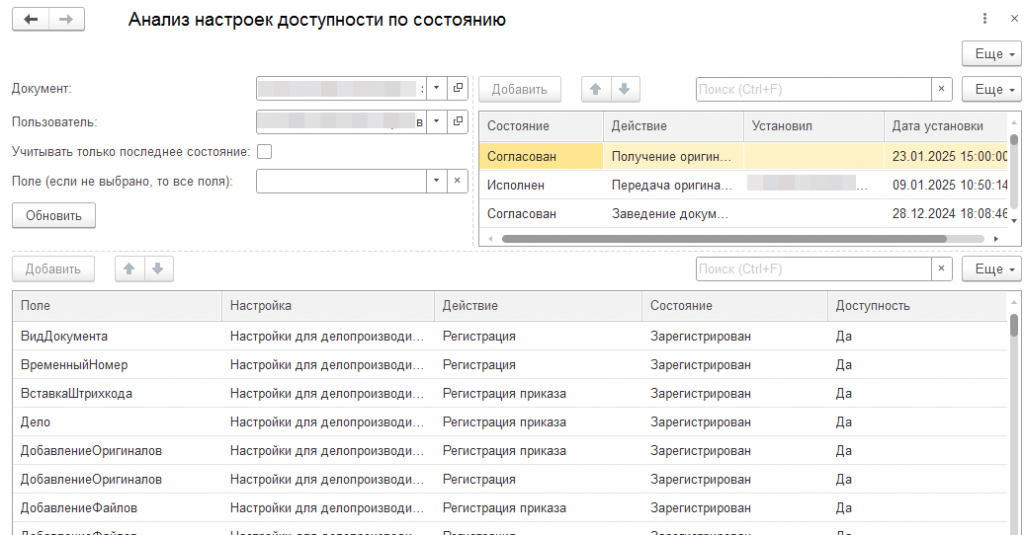Viewport: 1024px width, 535px height.
Task: Toggle 'Учитывать только последнее состояние' checkbox
Action: 265,152
